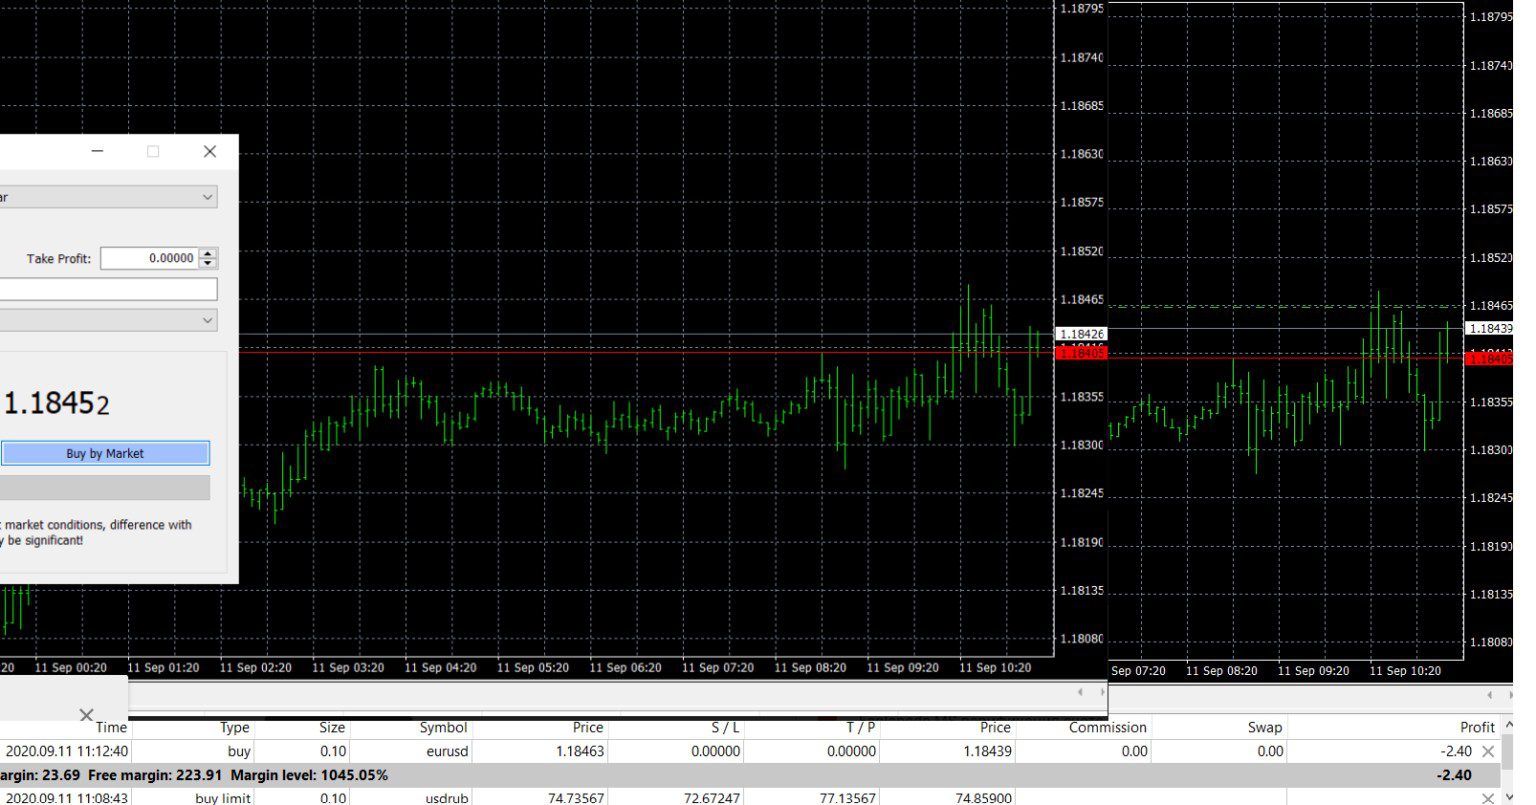Screen dimensions: 1536x805
Task: Minimize the order dialog window
Action: coord(97,151)
